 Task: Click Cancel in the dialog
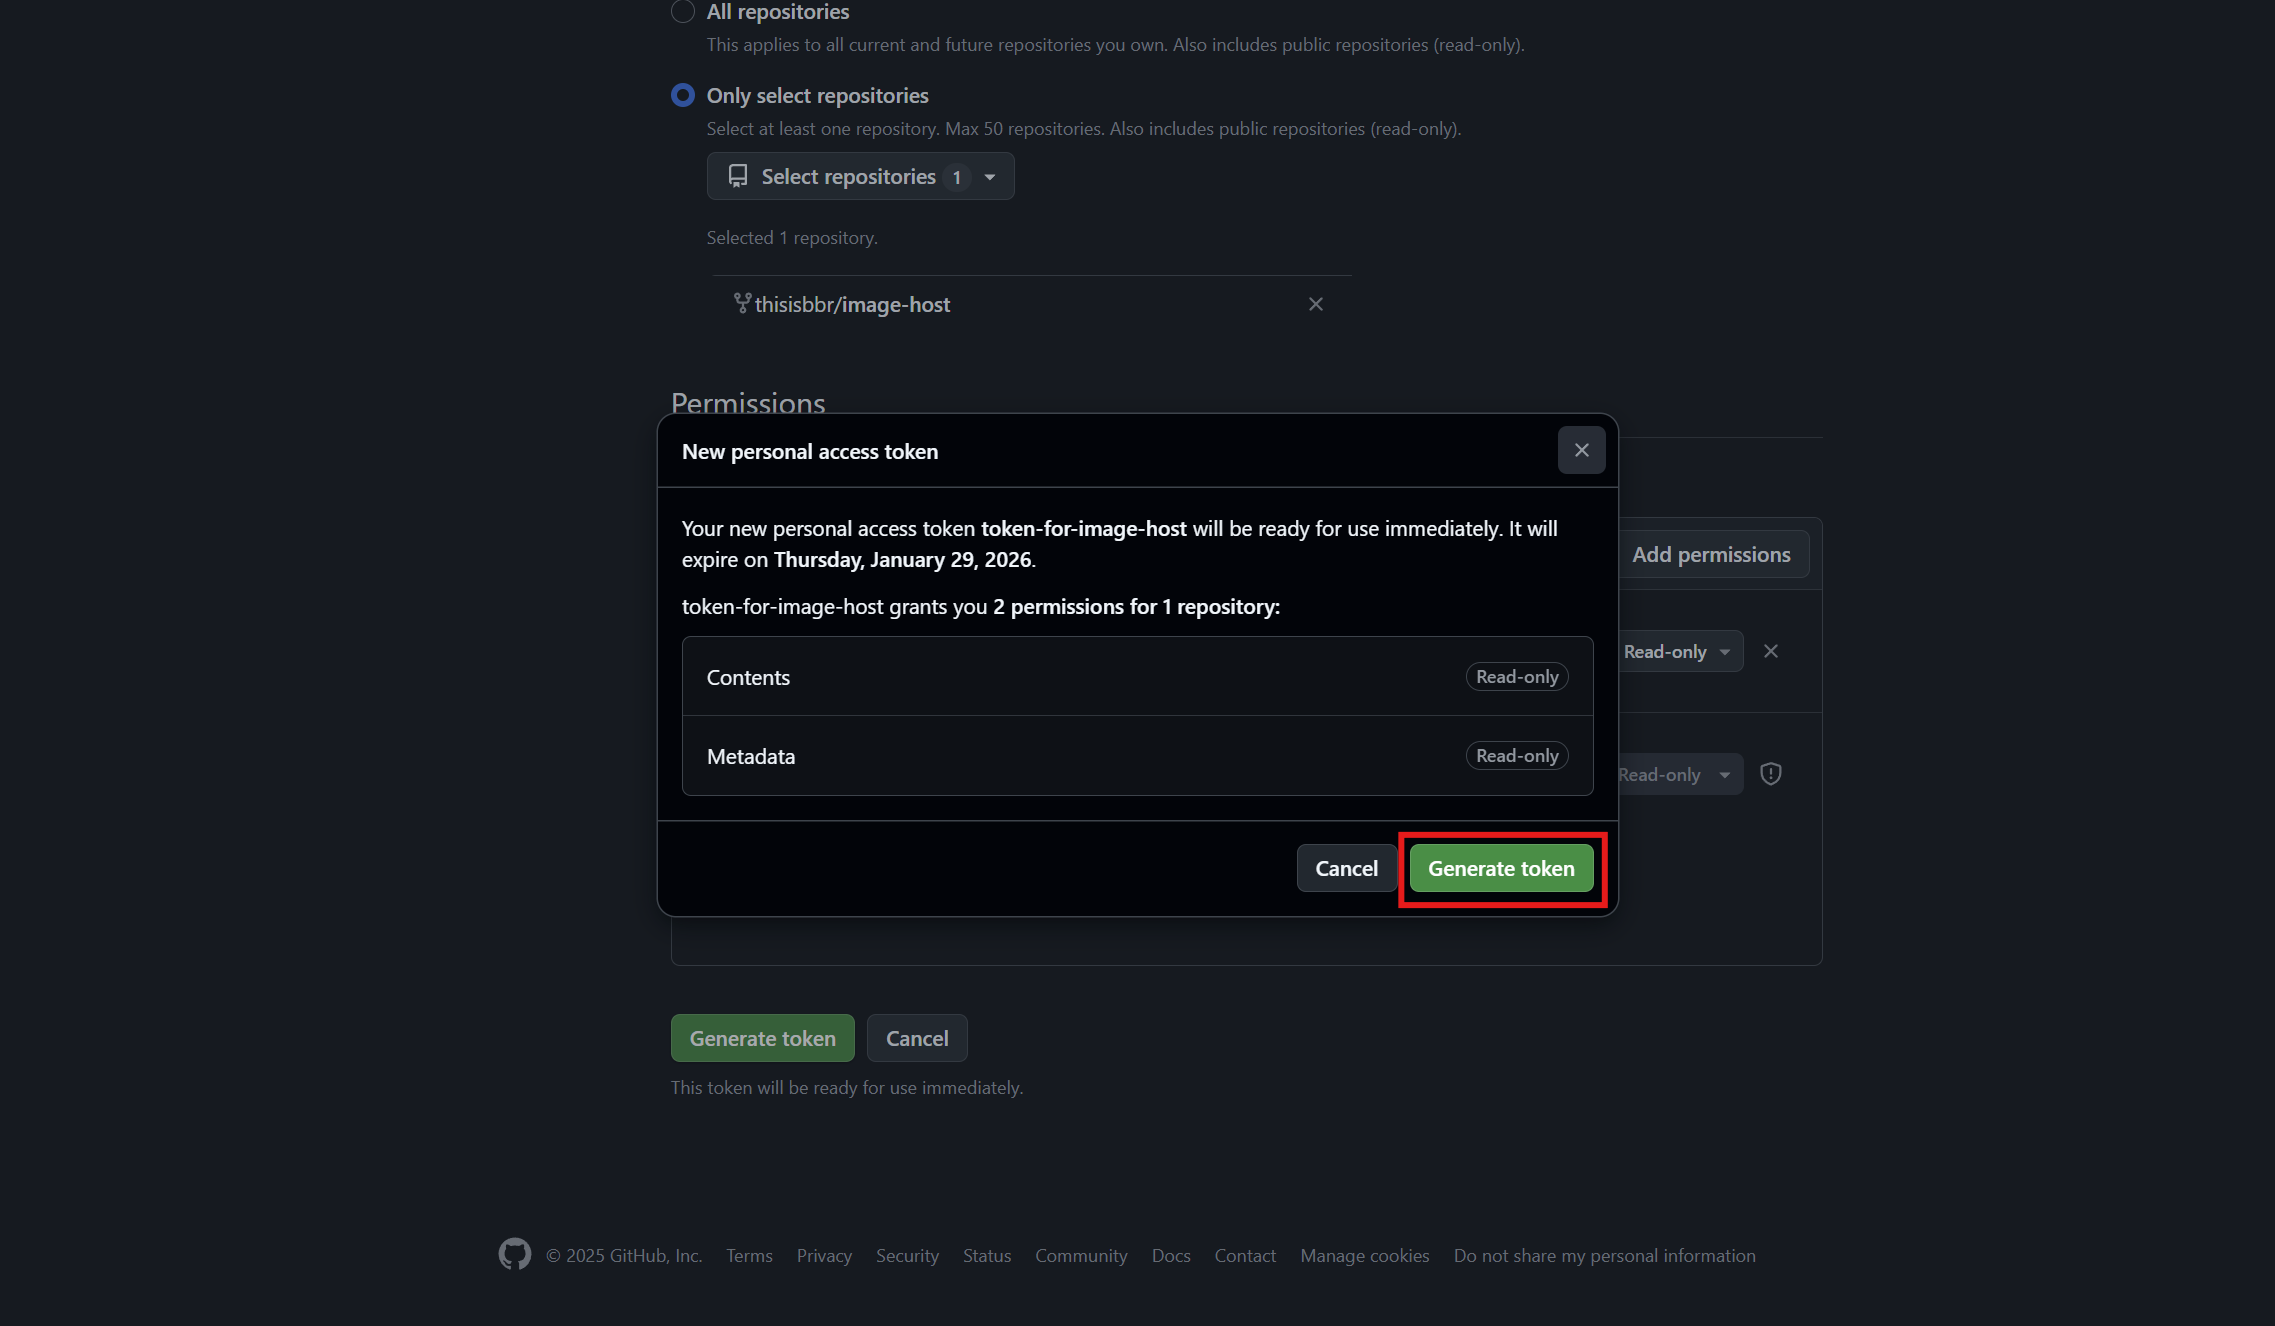[x=1346, y=868]
